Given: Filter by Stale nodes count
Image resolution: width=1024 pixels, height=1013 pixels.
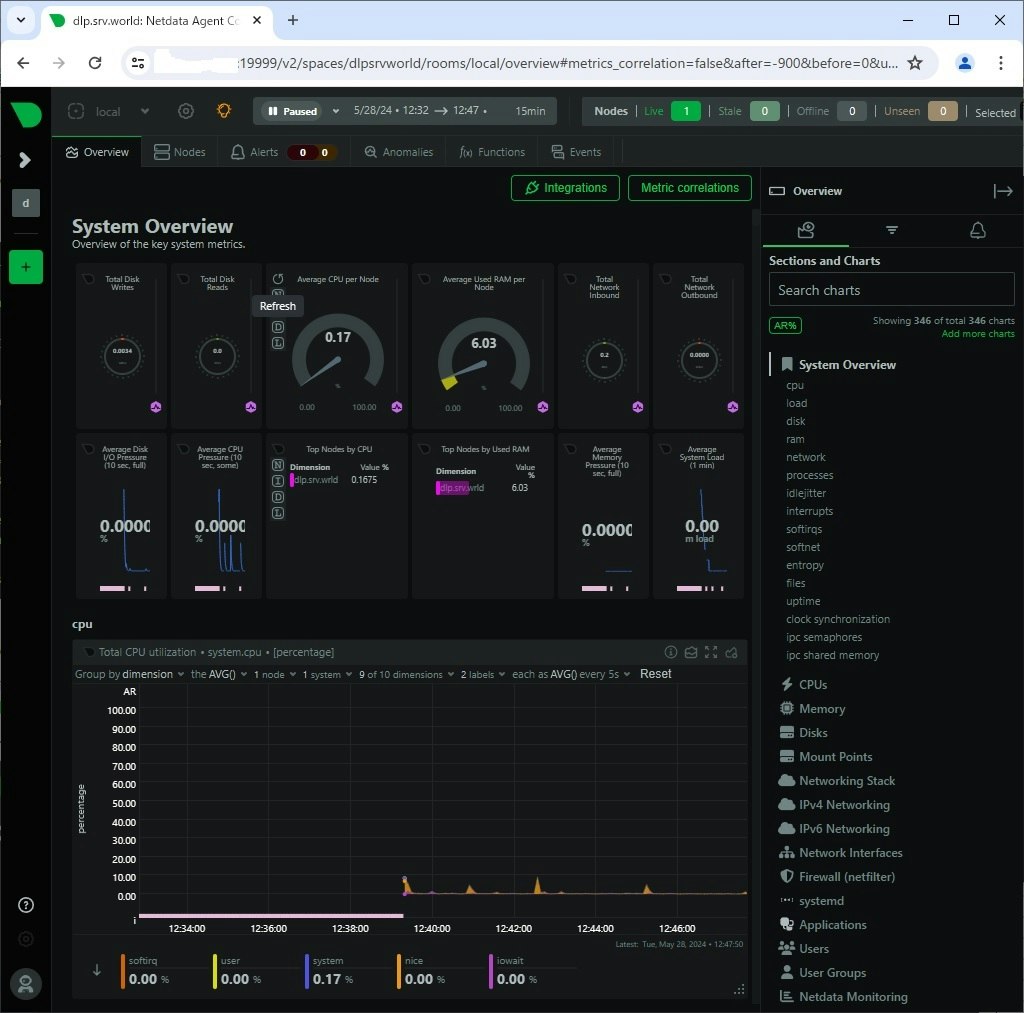Looking at the screenshot, I should (x=764, y=111).
